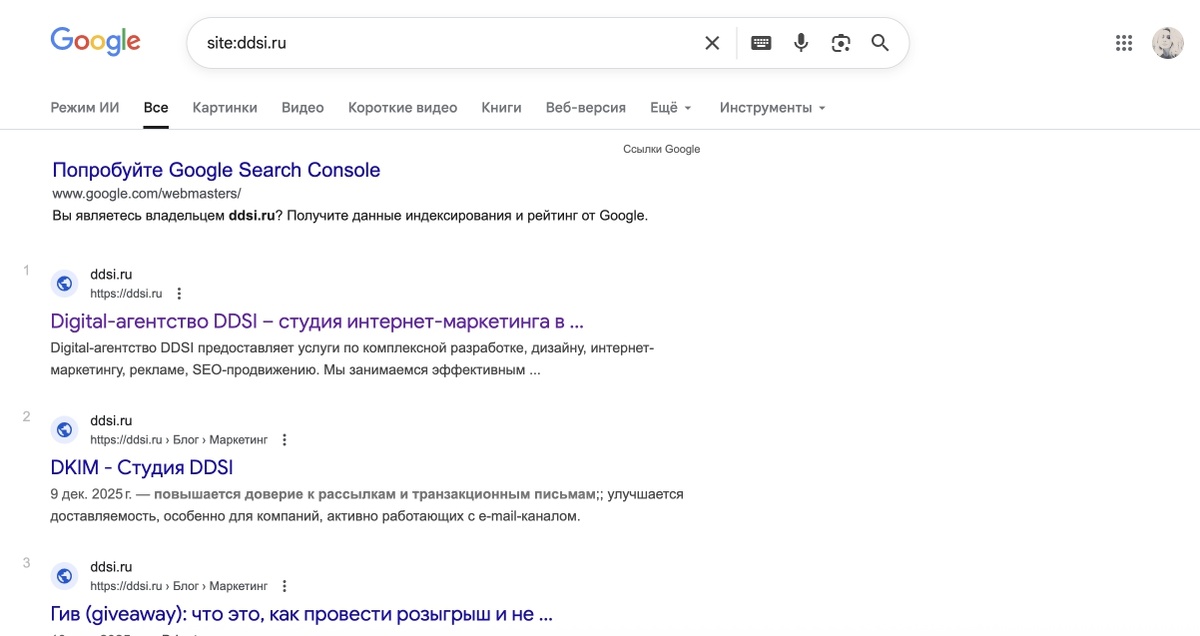
Task: Open your Google account profile picture
Action: pyautogui.click(x=1167, y=42)
